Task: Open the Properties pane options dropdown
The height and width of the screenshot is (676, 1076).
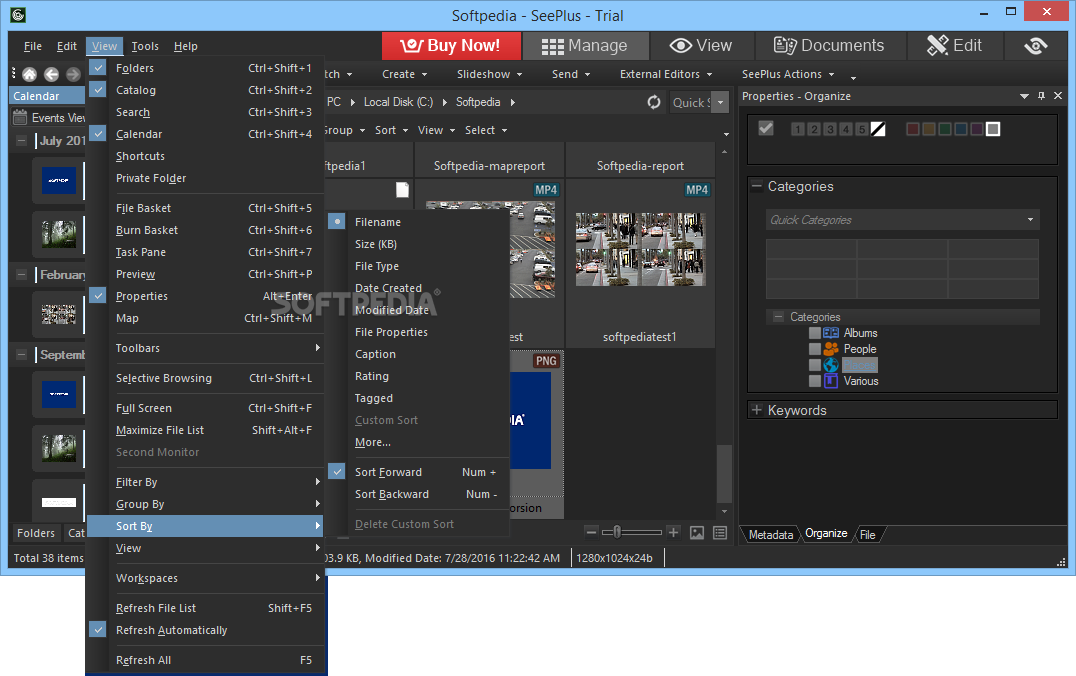Action: (x=1024, y=96)
